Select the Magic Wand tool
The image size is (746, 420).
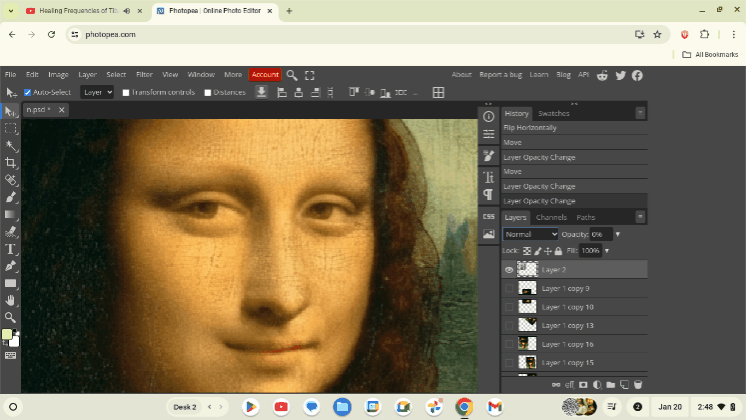11,146
